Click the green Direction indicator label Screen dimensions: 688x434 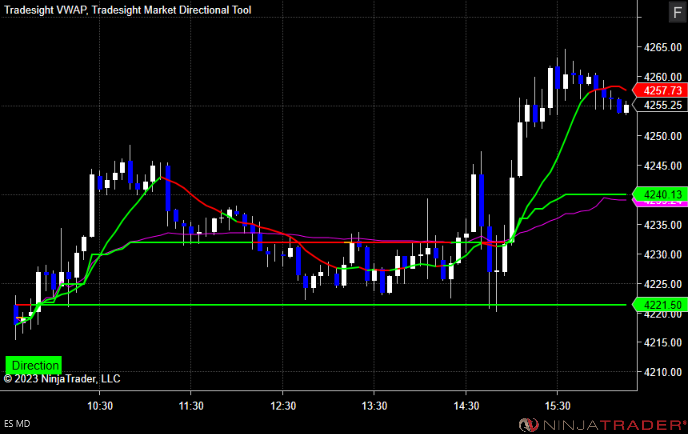(x=34, y=365)
